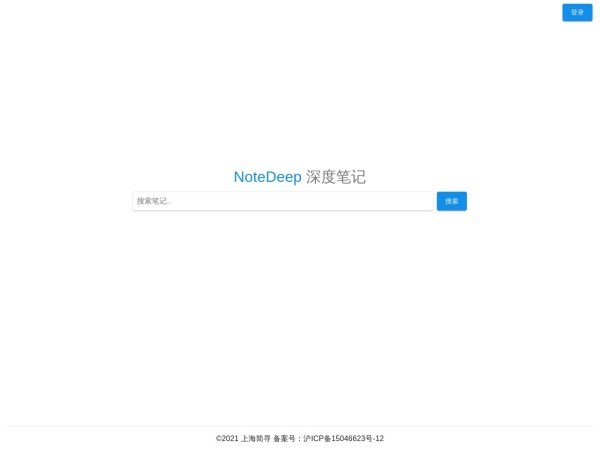Click the NoteDeep blue title text

tap(267, 177)
